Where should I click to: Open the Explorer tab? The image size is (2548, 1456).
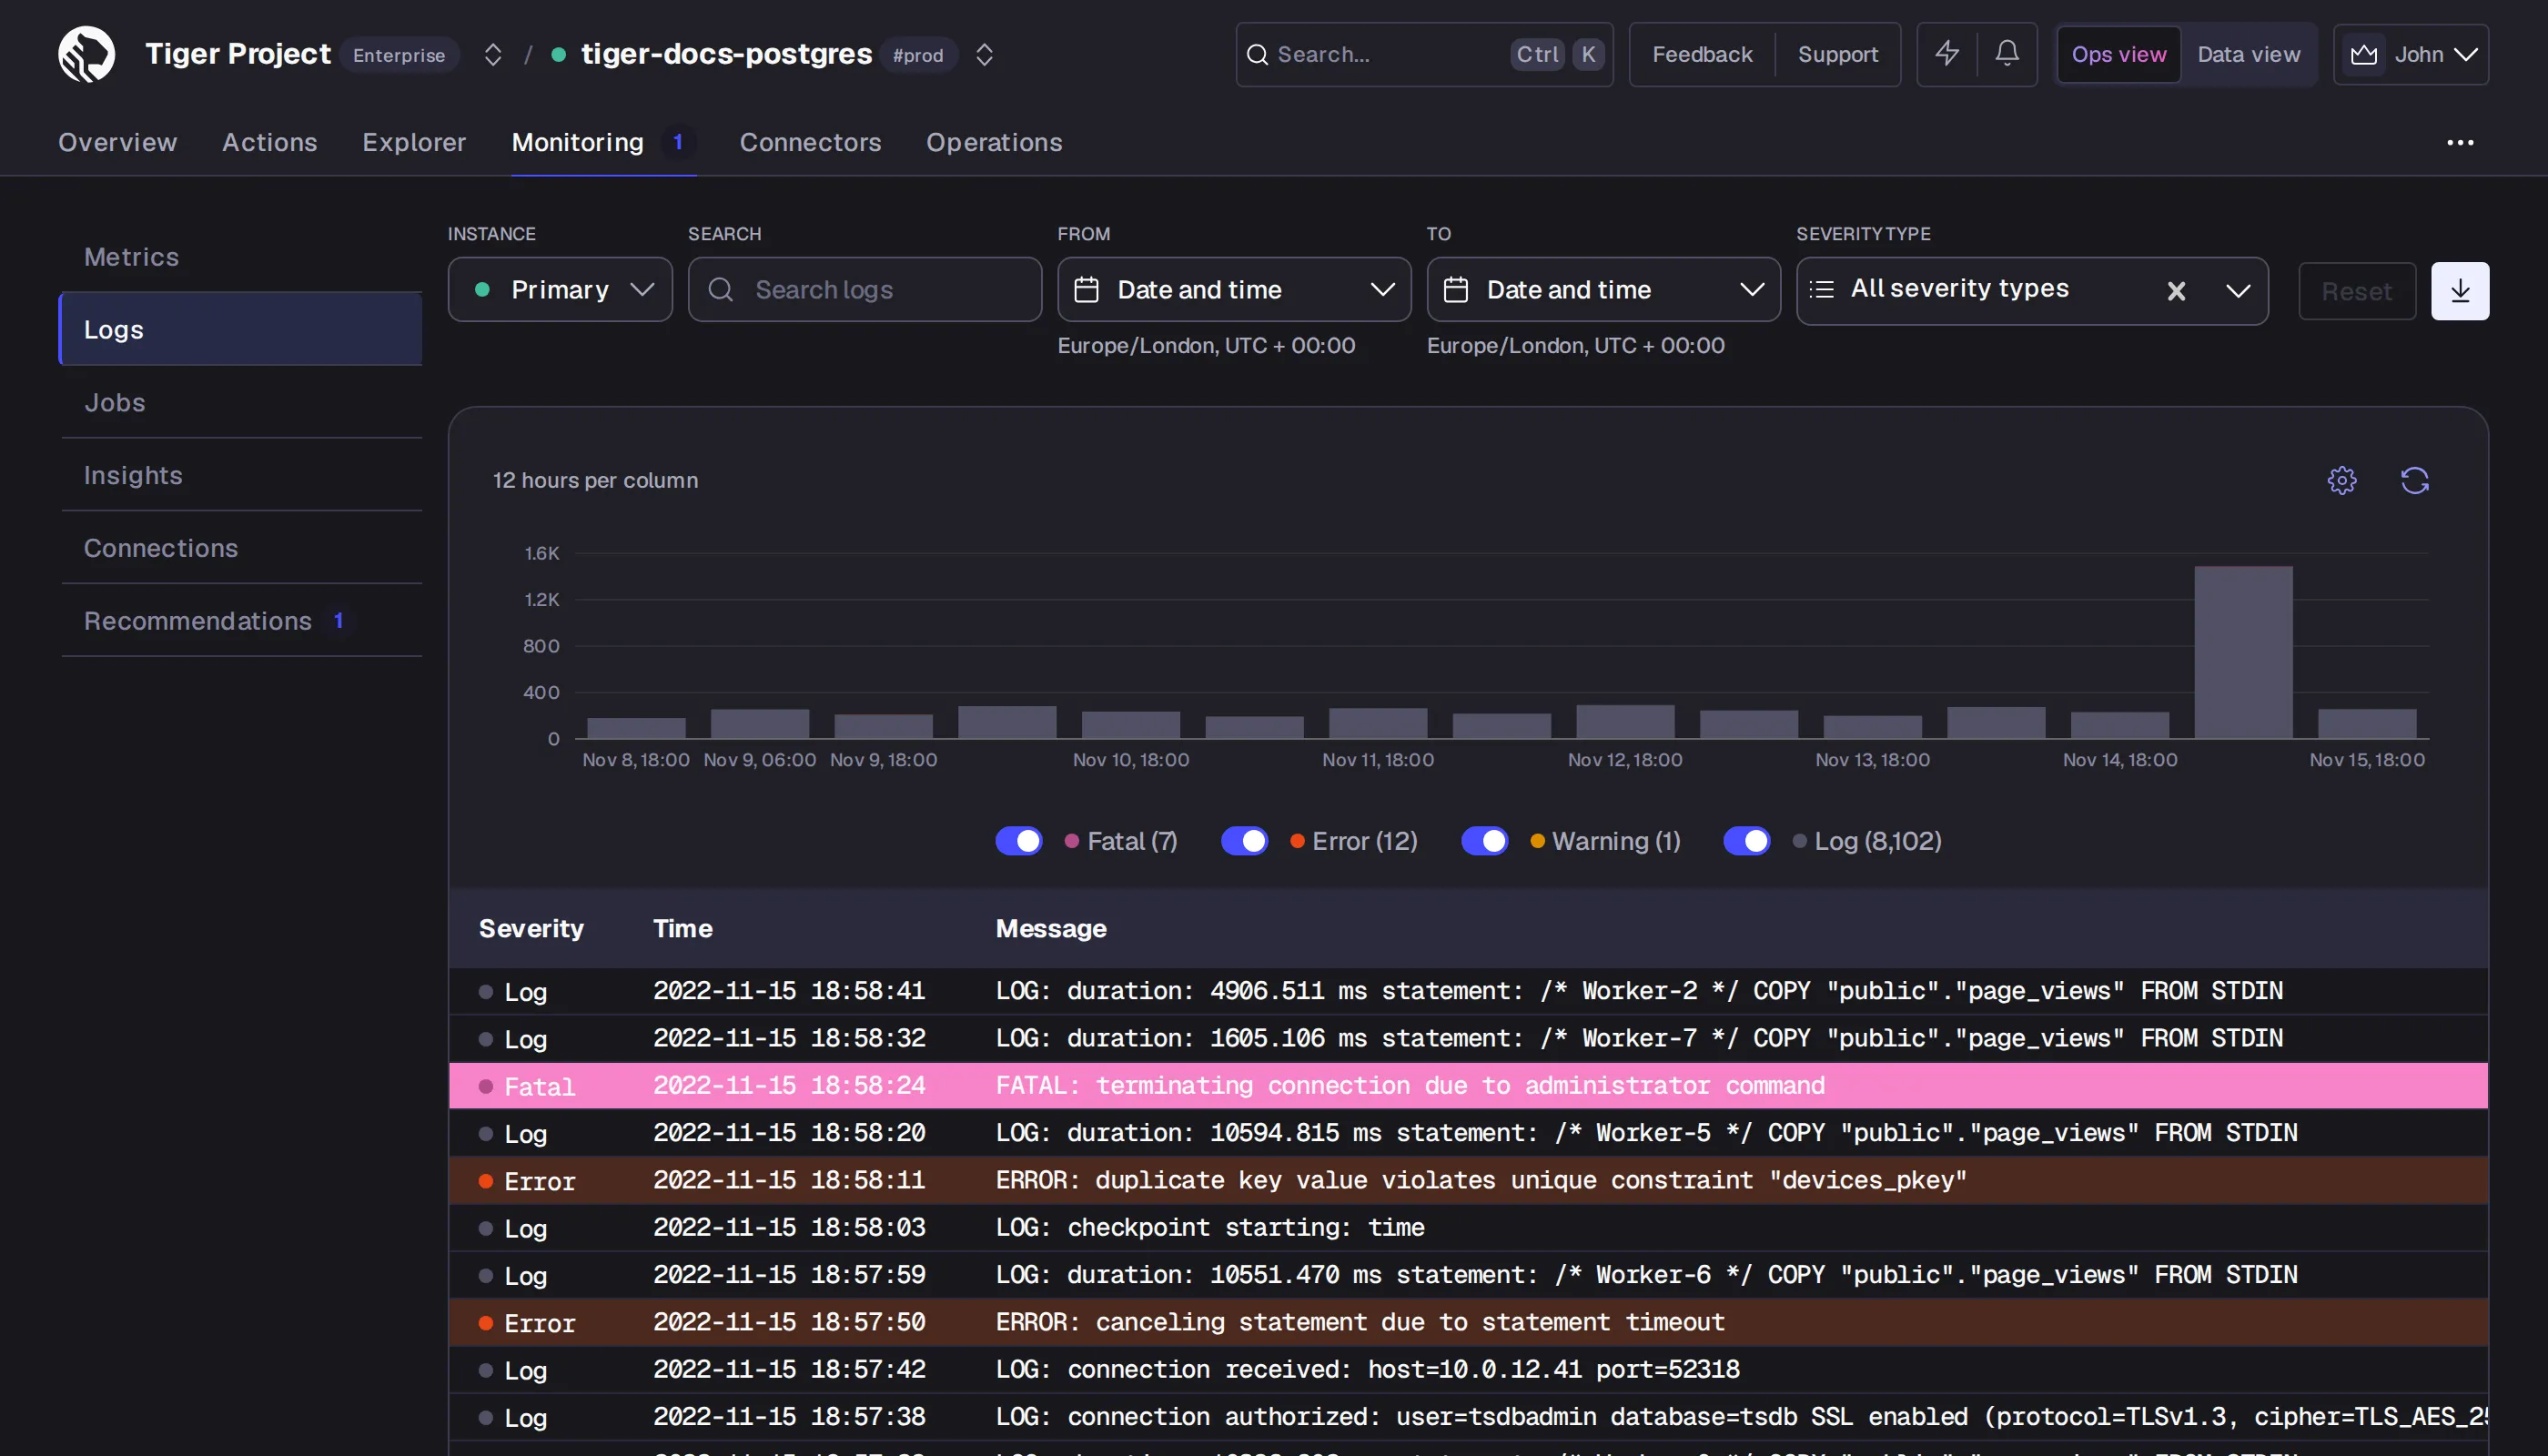tap(414, 142)
